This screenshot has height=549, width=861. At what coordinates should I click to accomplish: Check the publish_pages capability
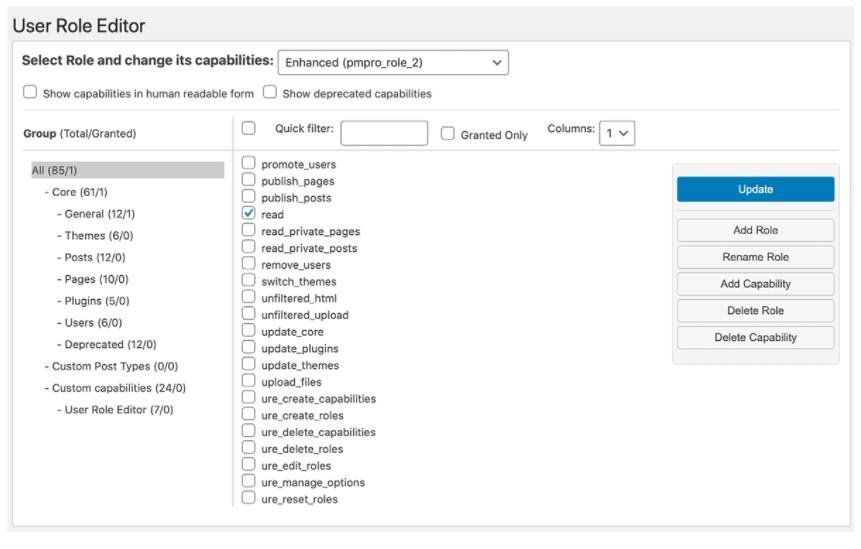249,180
